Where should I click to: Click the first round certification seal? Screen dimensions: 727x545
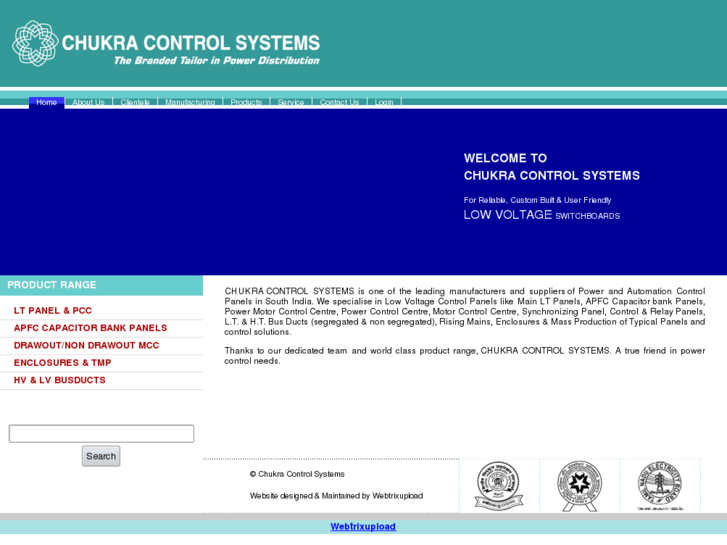(x=499, y=486)
